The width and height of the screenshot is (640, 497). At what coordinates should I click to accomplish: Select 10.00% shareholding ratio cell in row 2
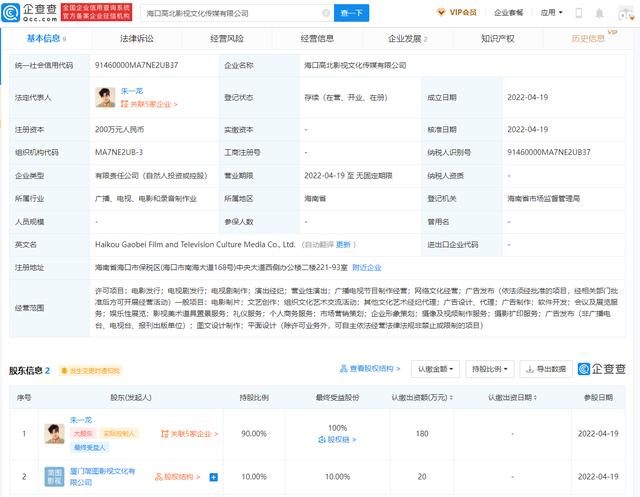coord(253,477)
